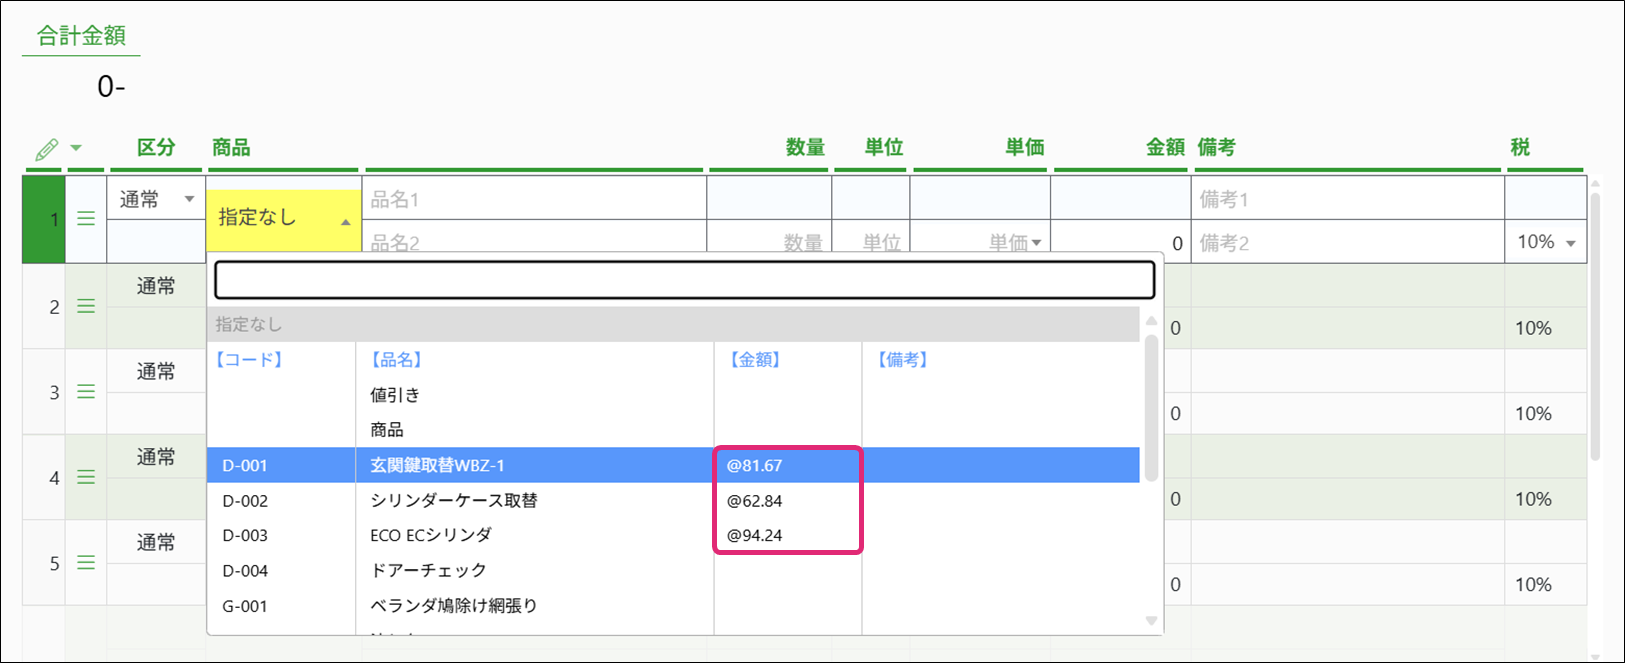Click the 品名1 input field

point(534,199)
